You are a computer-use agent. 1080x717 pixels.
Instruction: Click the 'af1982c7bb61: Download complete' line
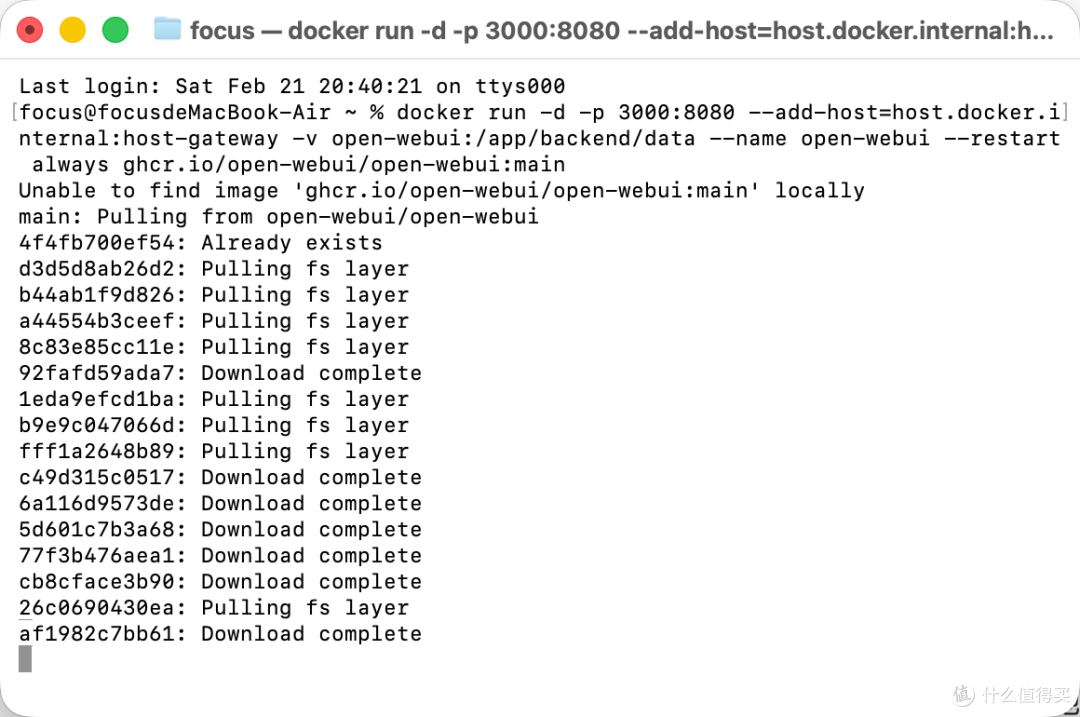coord(220,634)
